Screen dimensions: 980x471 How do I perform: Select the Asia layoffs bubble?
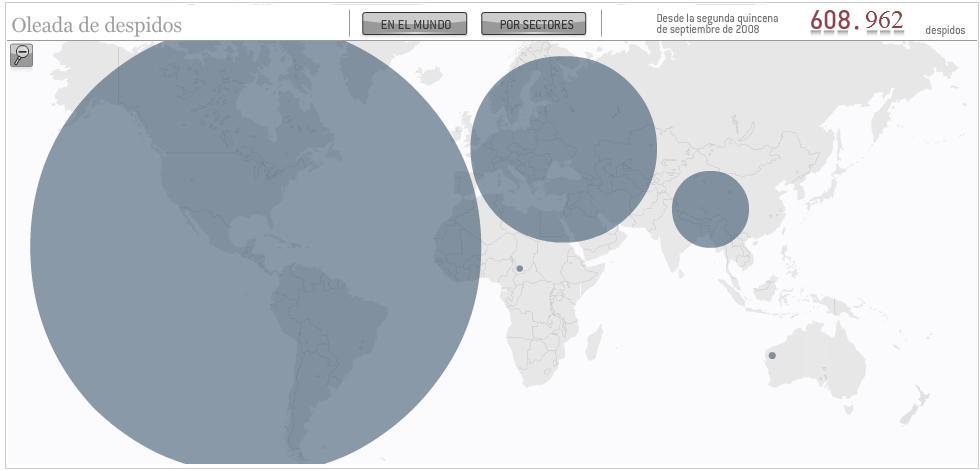[x=711, y=209]
